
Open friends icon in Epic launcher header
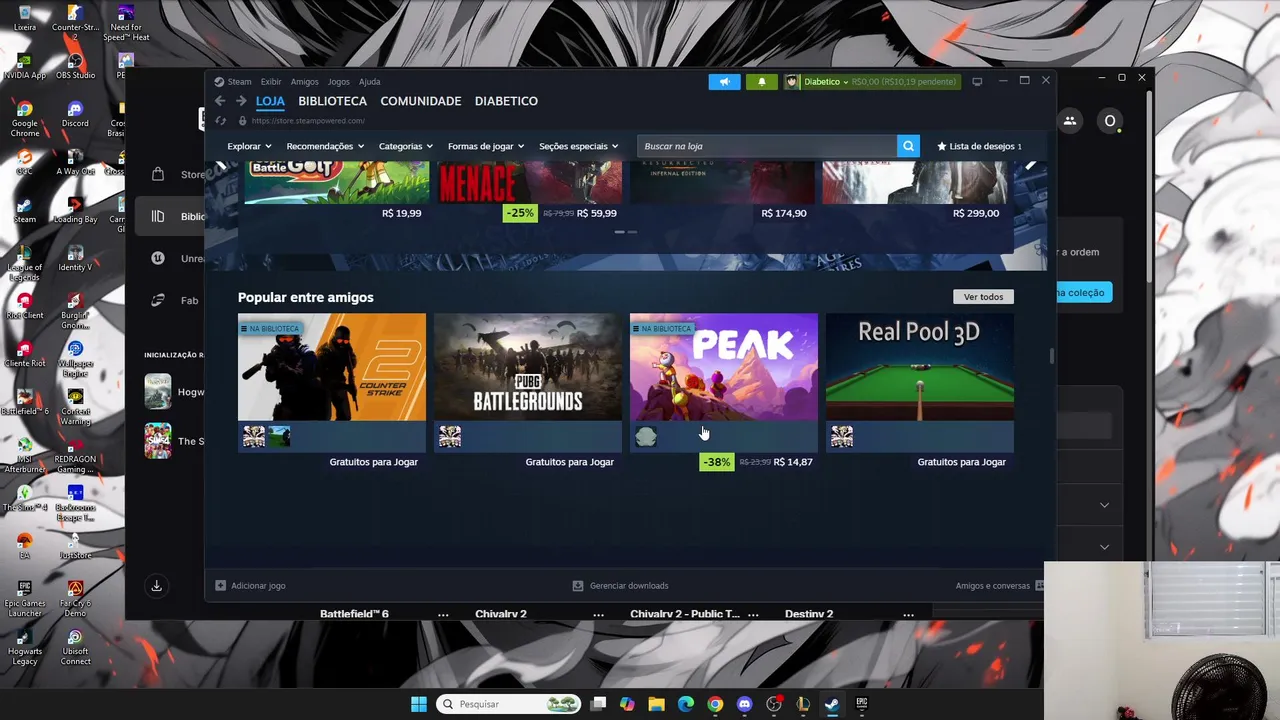click(x=1070, y=121)
